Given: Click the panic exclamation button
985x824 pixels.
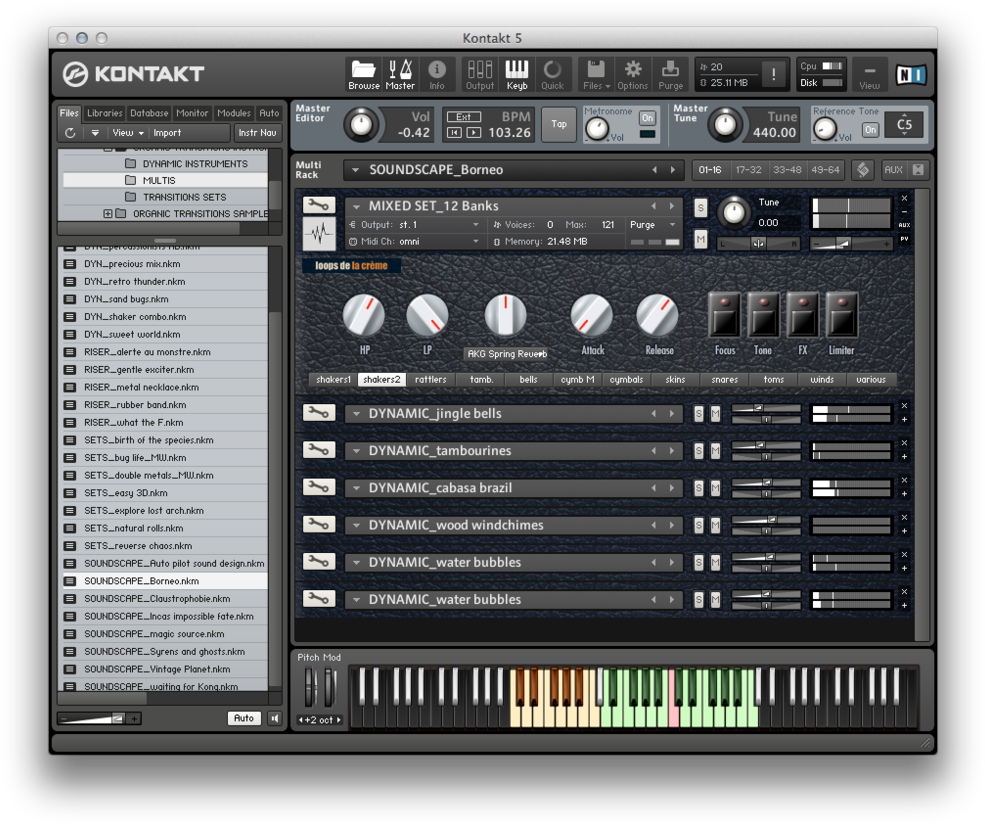Looking at the screenshot, I should pos(773,75).
